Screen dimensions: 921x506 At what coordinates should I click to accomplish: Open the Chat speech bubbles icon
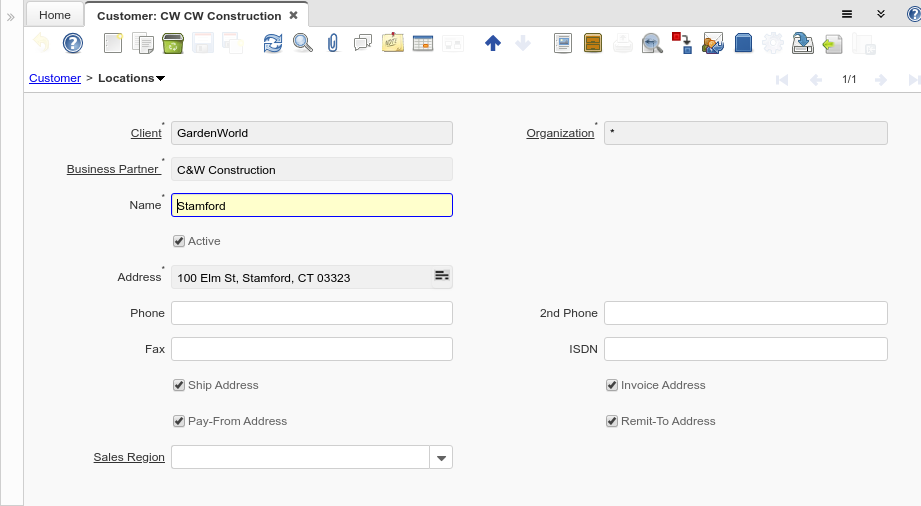pyautogui.click(x=363, y=43)
